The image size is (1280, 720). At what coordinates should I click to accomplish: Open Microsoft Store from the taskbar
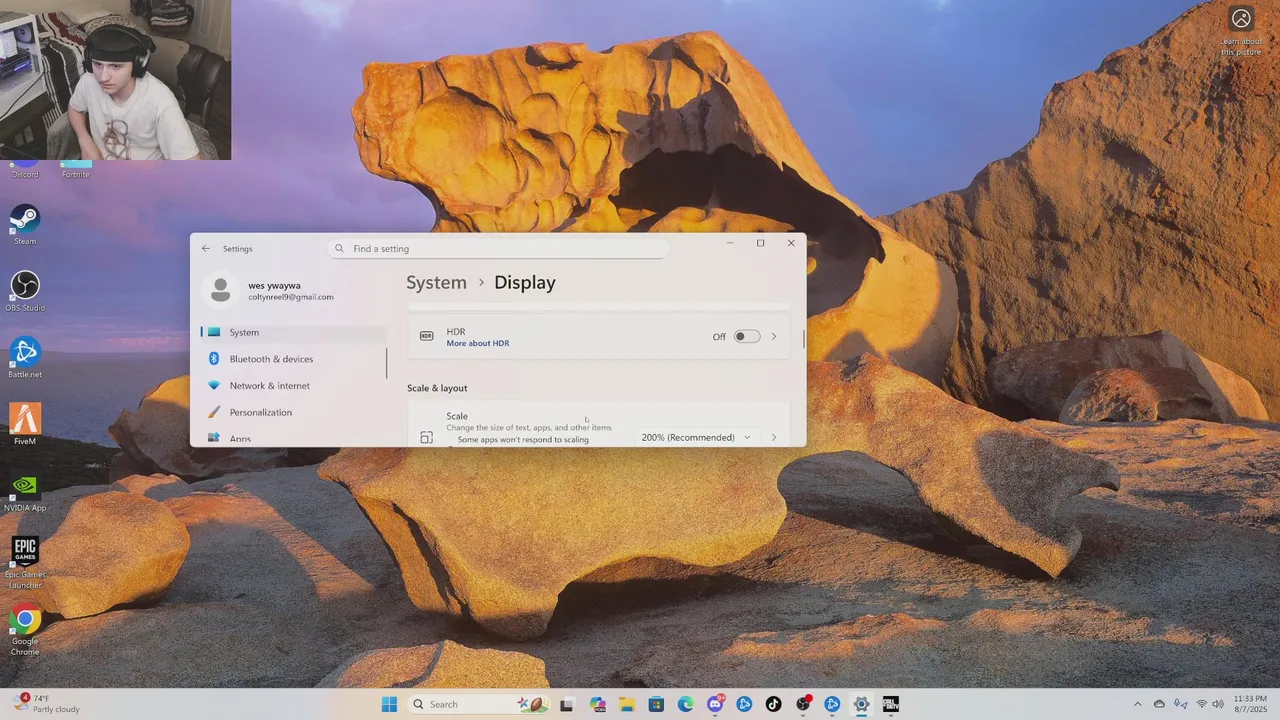[656, 704]
